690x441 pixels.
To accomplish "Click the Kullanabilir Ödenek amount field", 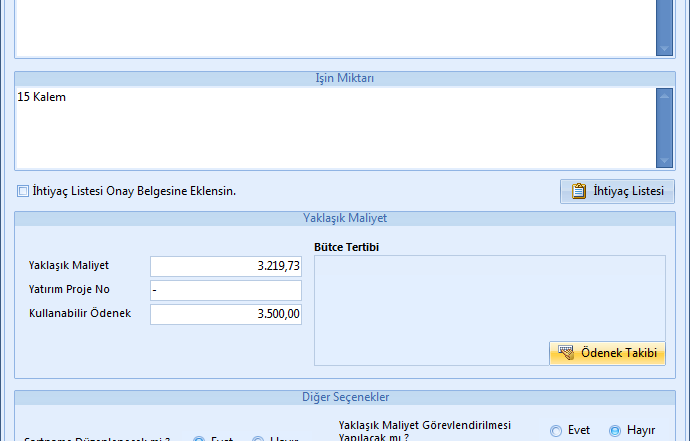I will pos(225,314).
